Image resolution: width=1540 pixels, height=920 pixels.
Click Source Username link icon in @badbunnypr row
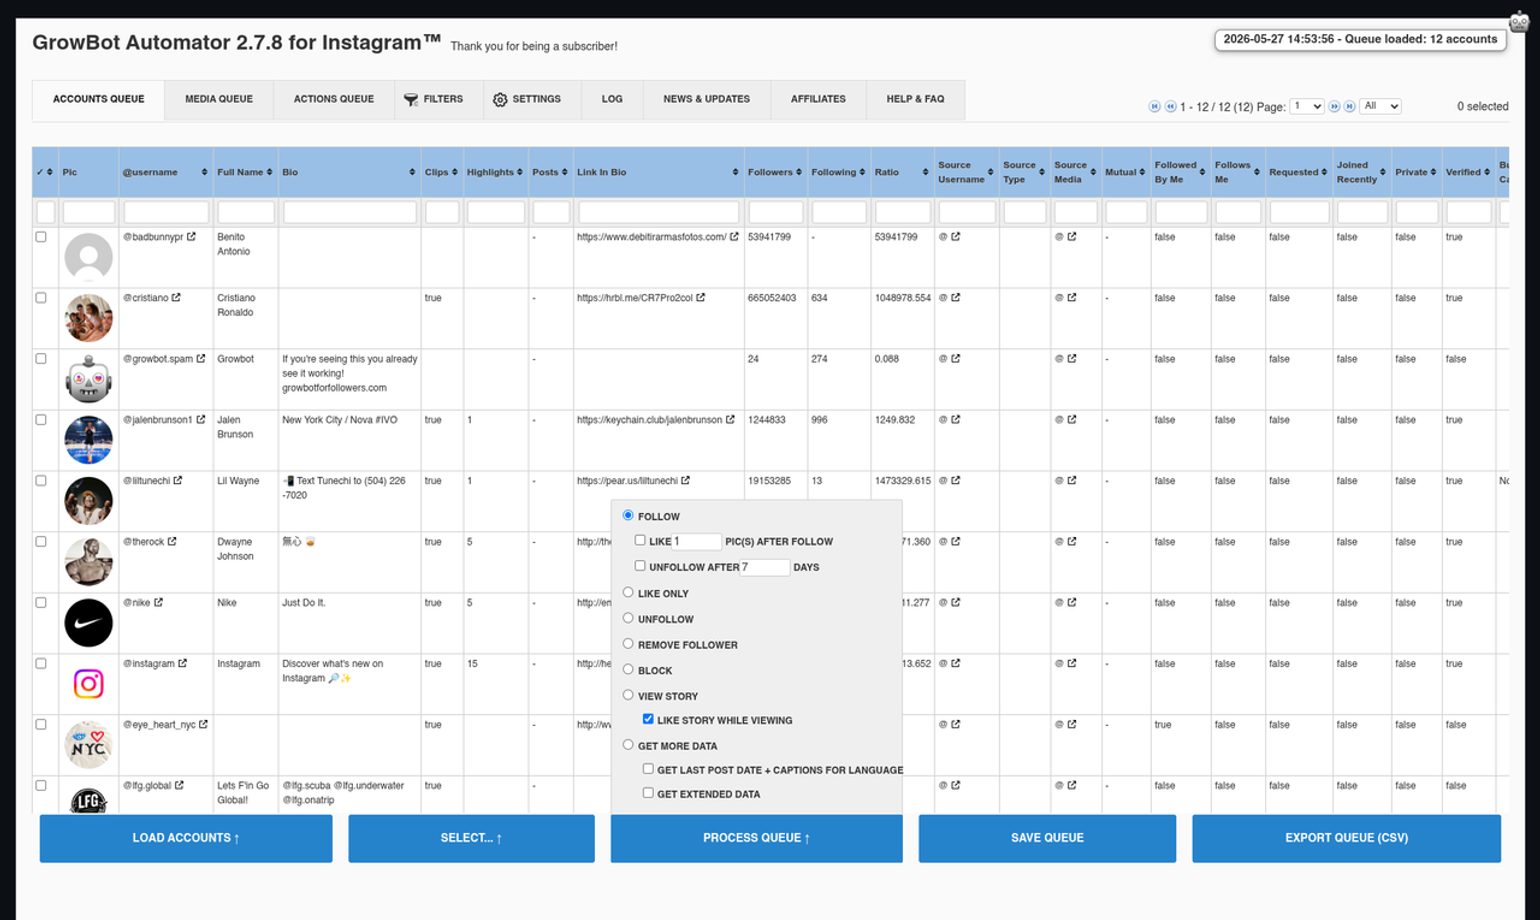click(x=956, y=237)
